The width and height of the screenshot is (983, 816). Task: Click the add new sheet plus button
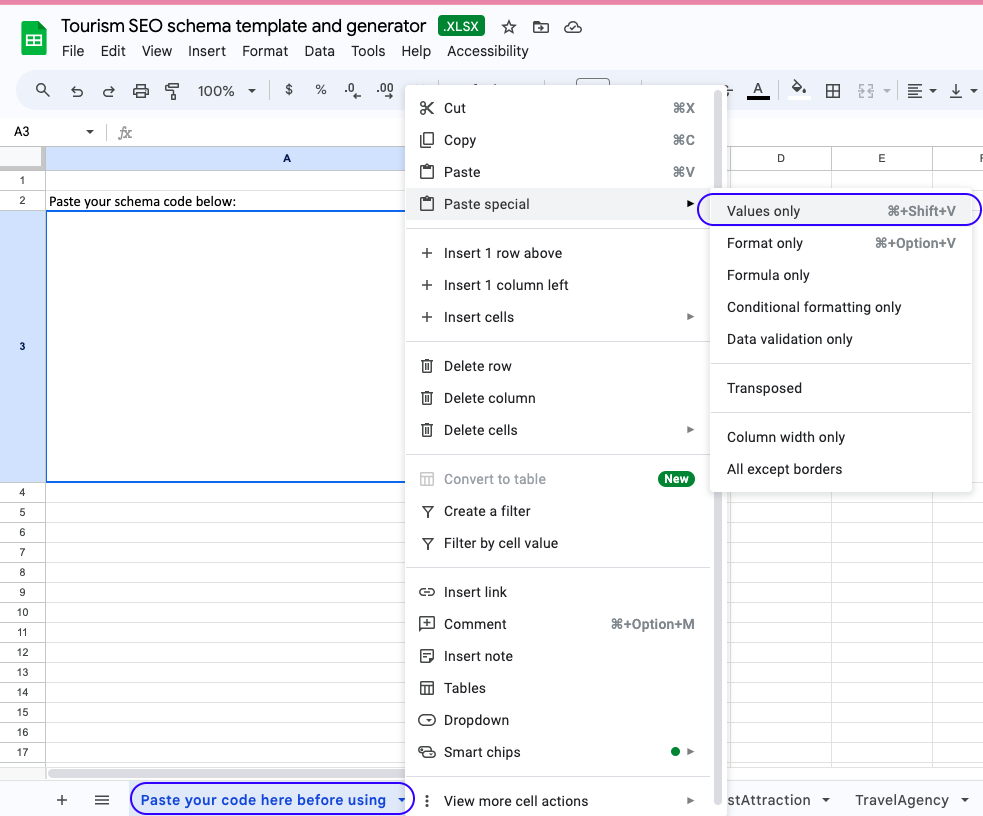pyautogui.click(x=62, y=800)
